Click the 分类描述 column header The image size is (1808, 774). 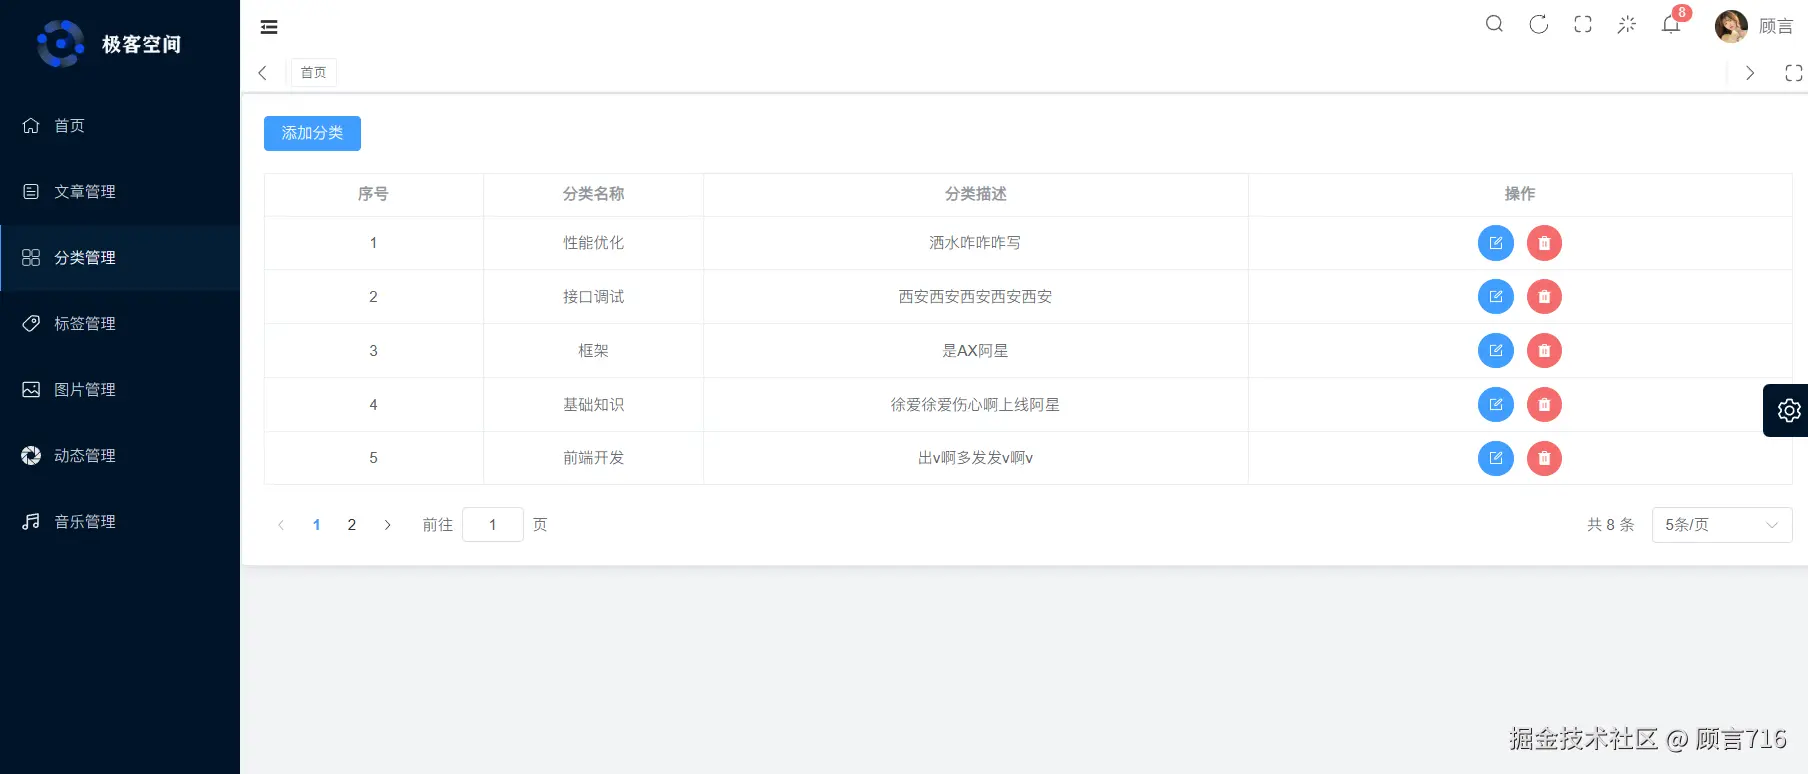[976, 194]
